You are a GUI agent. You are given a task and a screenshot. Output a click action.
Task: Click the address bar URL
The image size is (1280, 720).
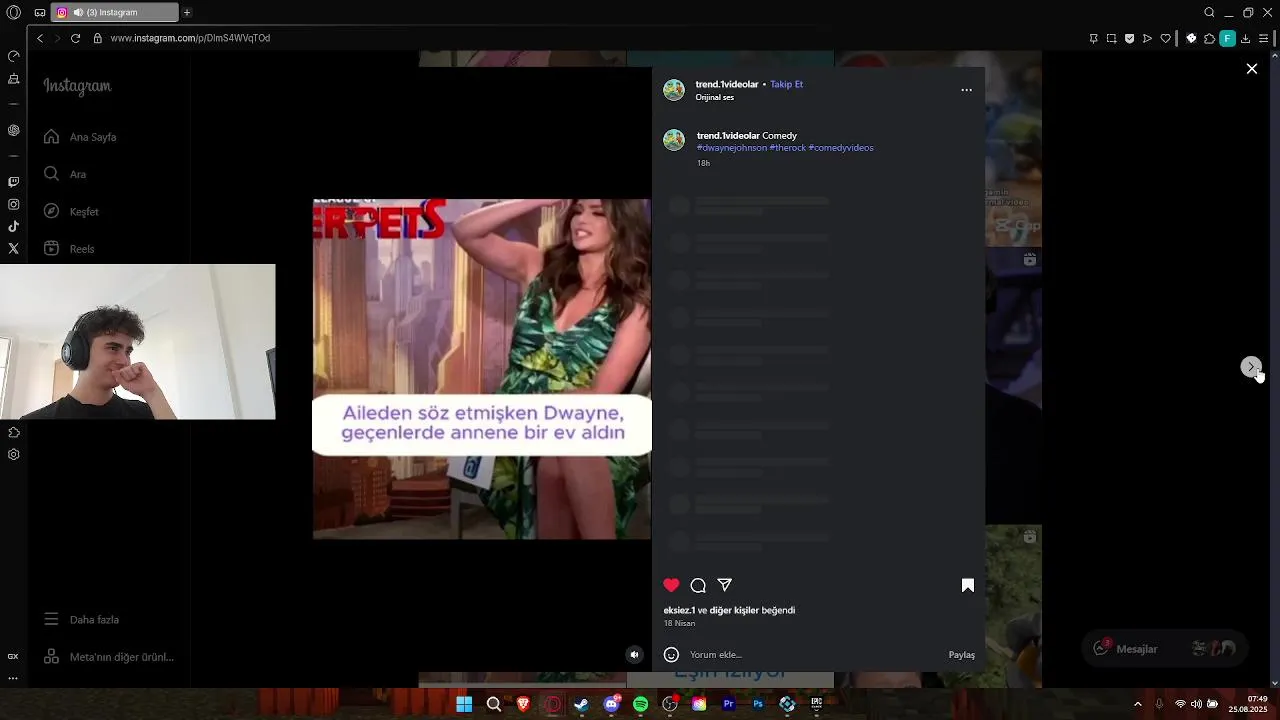click(190, 38)
